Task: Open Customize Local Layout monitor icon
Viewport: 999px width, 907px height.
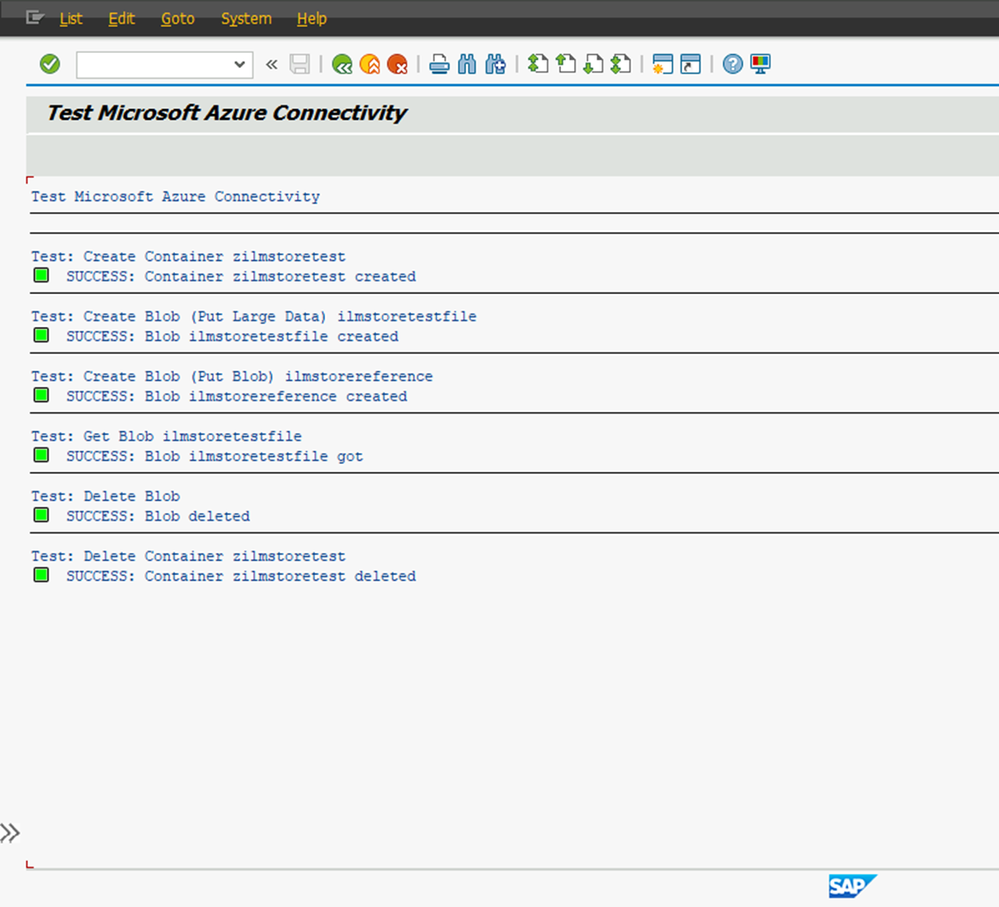Action: 761,64
